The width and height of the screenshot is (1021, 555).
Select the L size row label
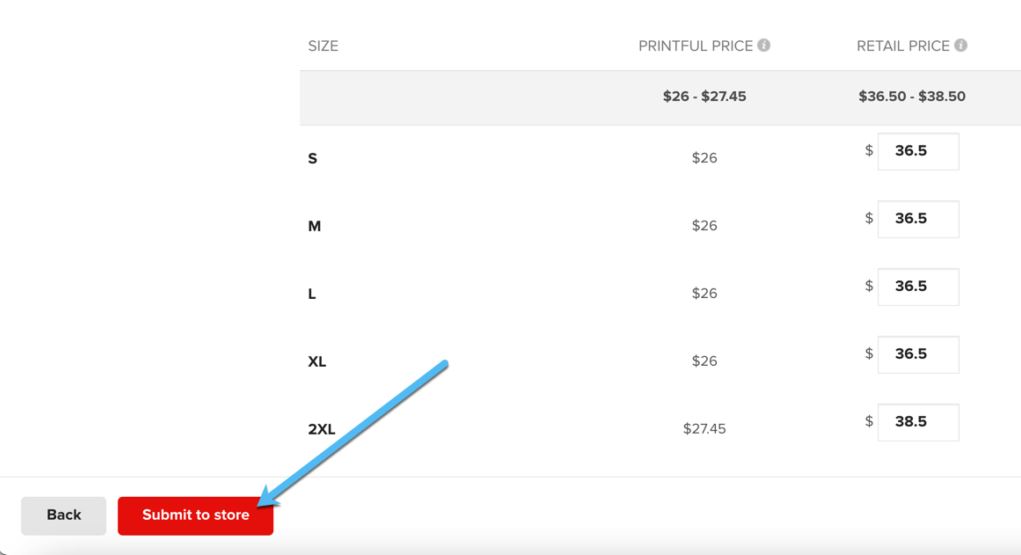pos(312,294)
